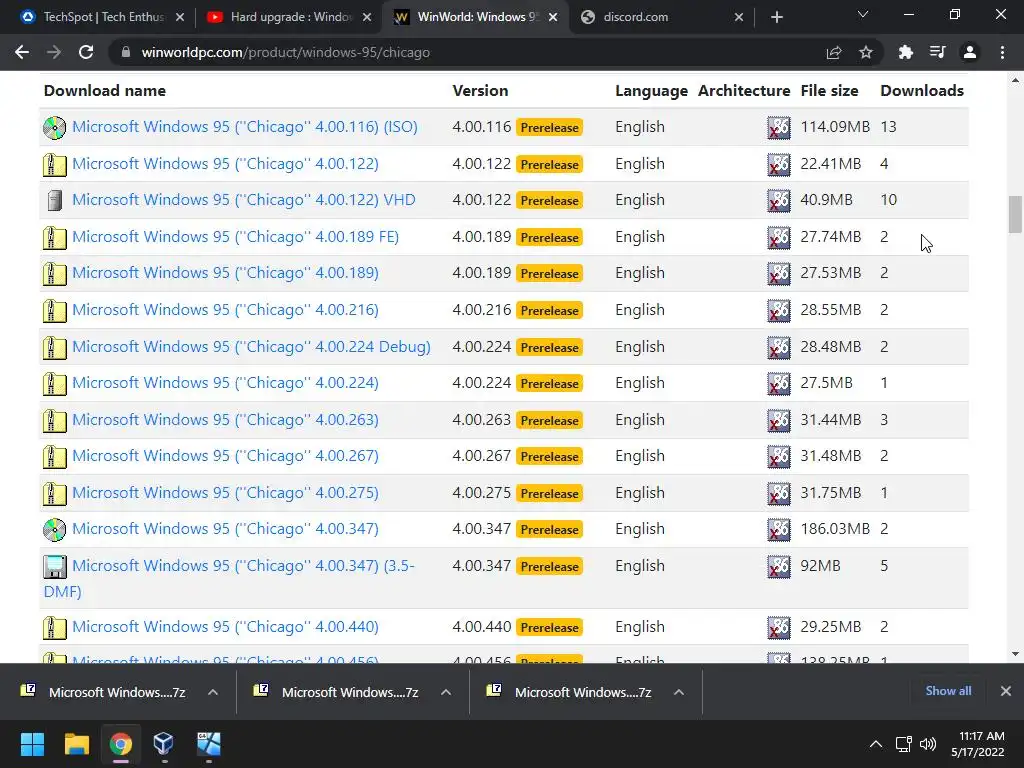Open Google Chrome from the taskbar

pos(120,744)
